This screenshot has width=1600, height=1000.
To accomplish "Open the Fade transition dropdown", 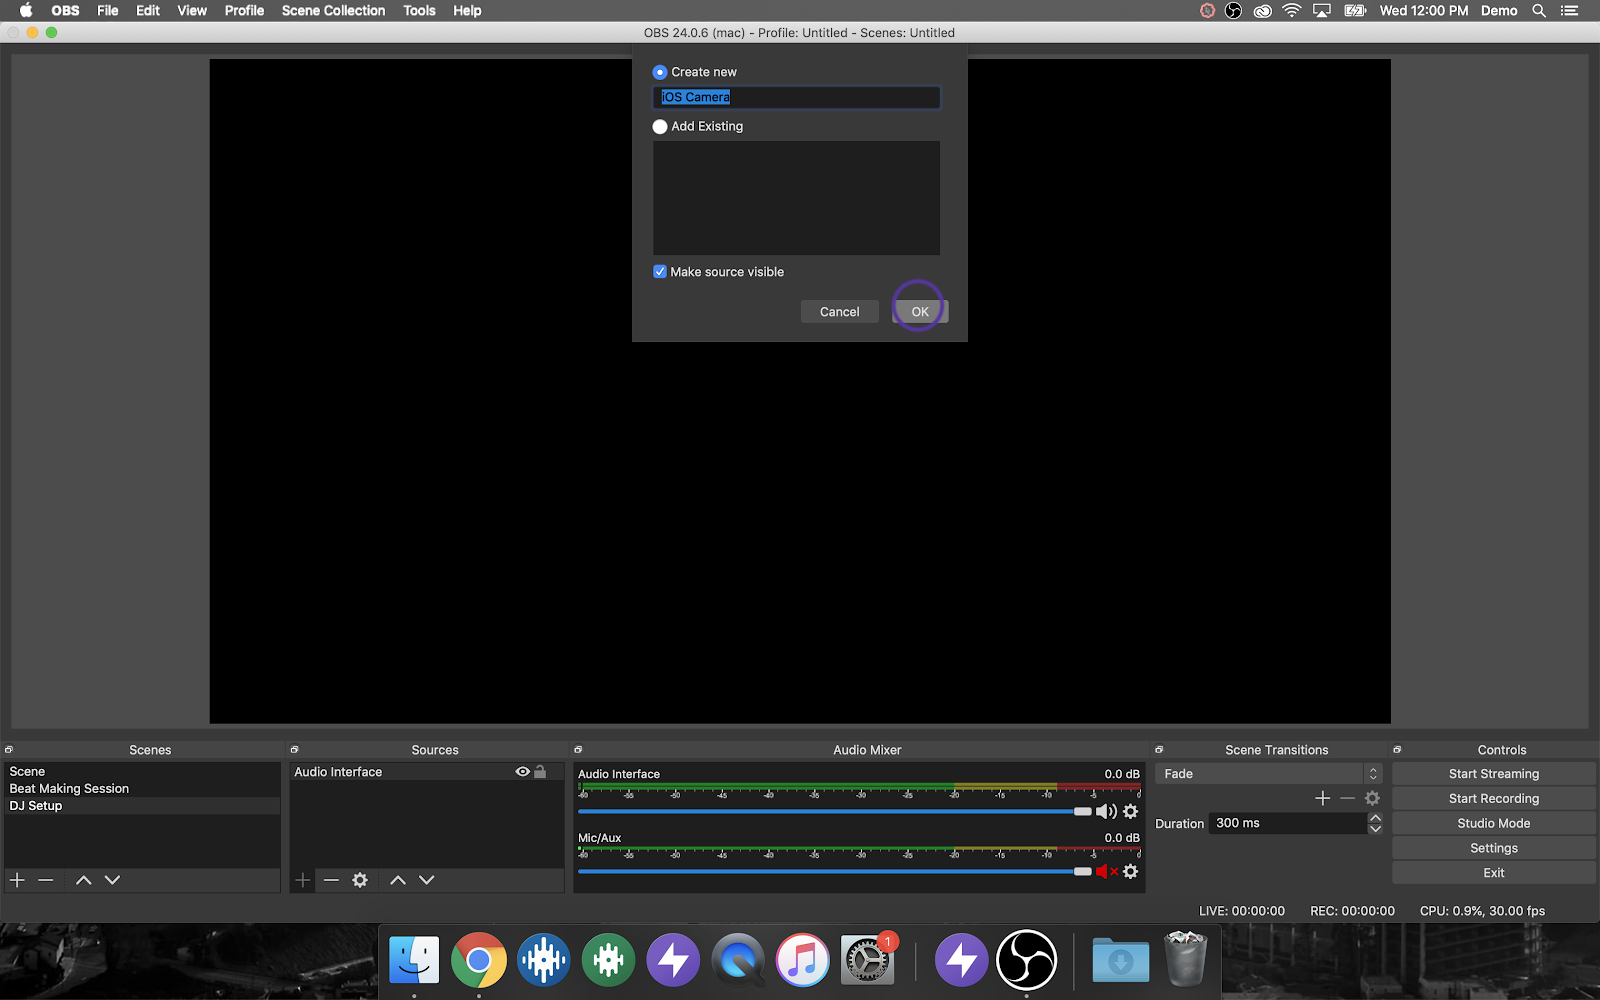I will coord(1268,774).
